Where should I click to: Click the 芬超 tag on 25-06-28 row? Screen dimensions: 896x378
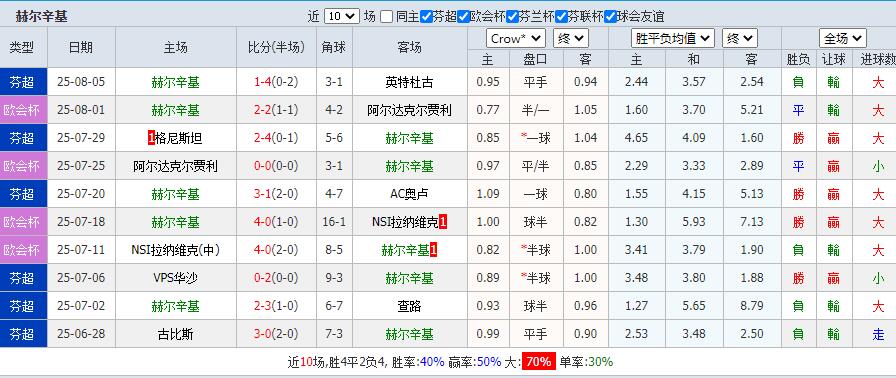coord(23,334)
